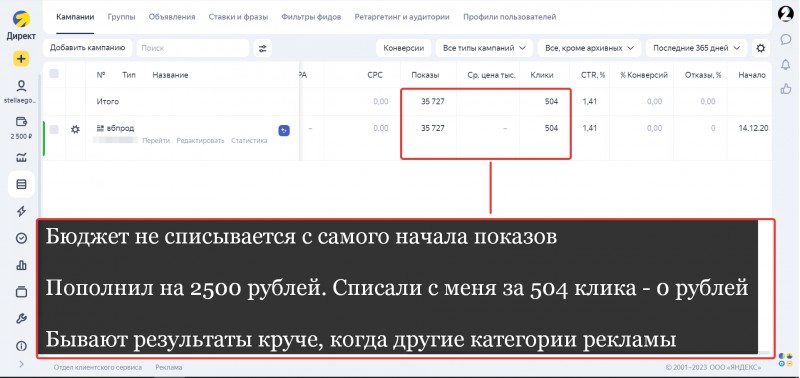Select the campaigns list sidebar icon
Screen dimensions: 800x378
pos(21,184)
